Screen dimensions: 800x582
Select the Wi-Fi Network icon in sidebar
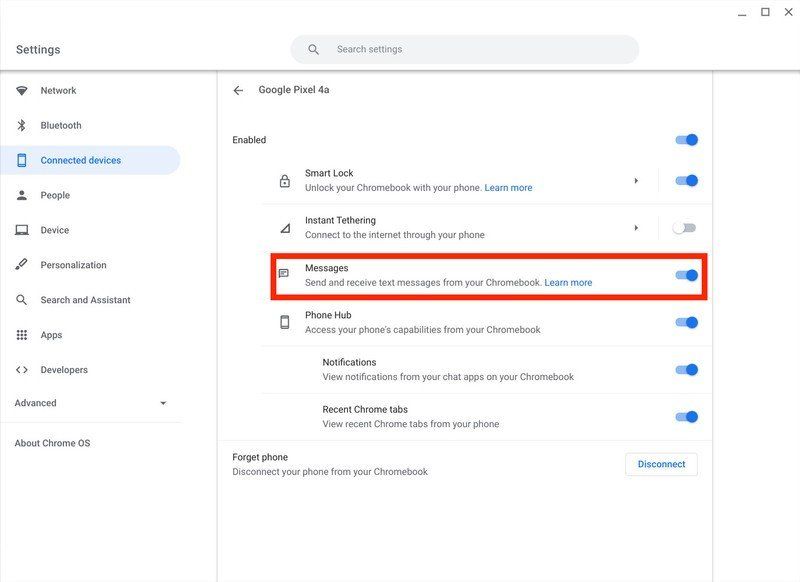pyautogui.click(x=23, y=90)
